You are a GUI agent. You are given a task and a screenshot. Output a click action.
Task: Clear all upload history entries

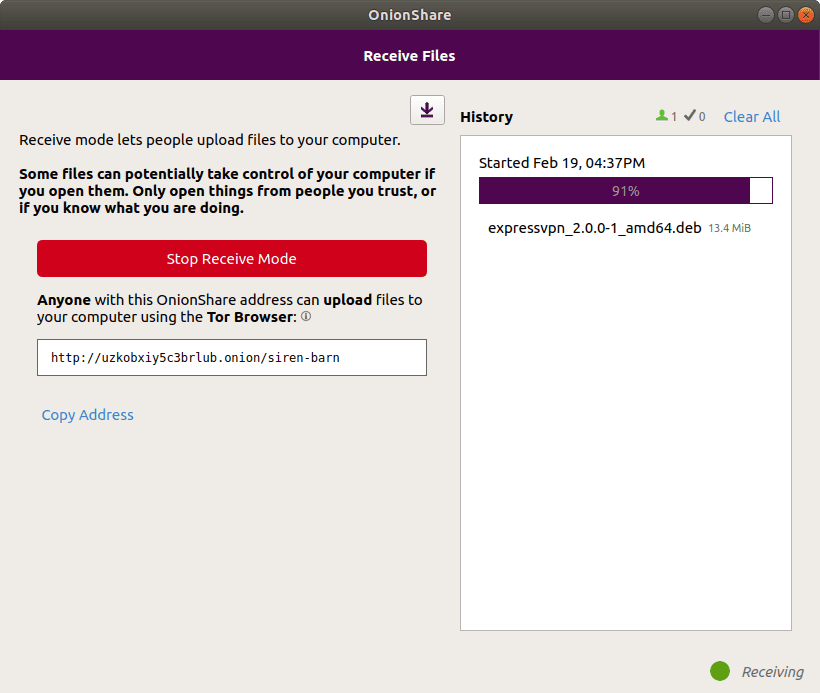(751, 117)
